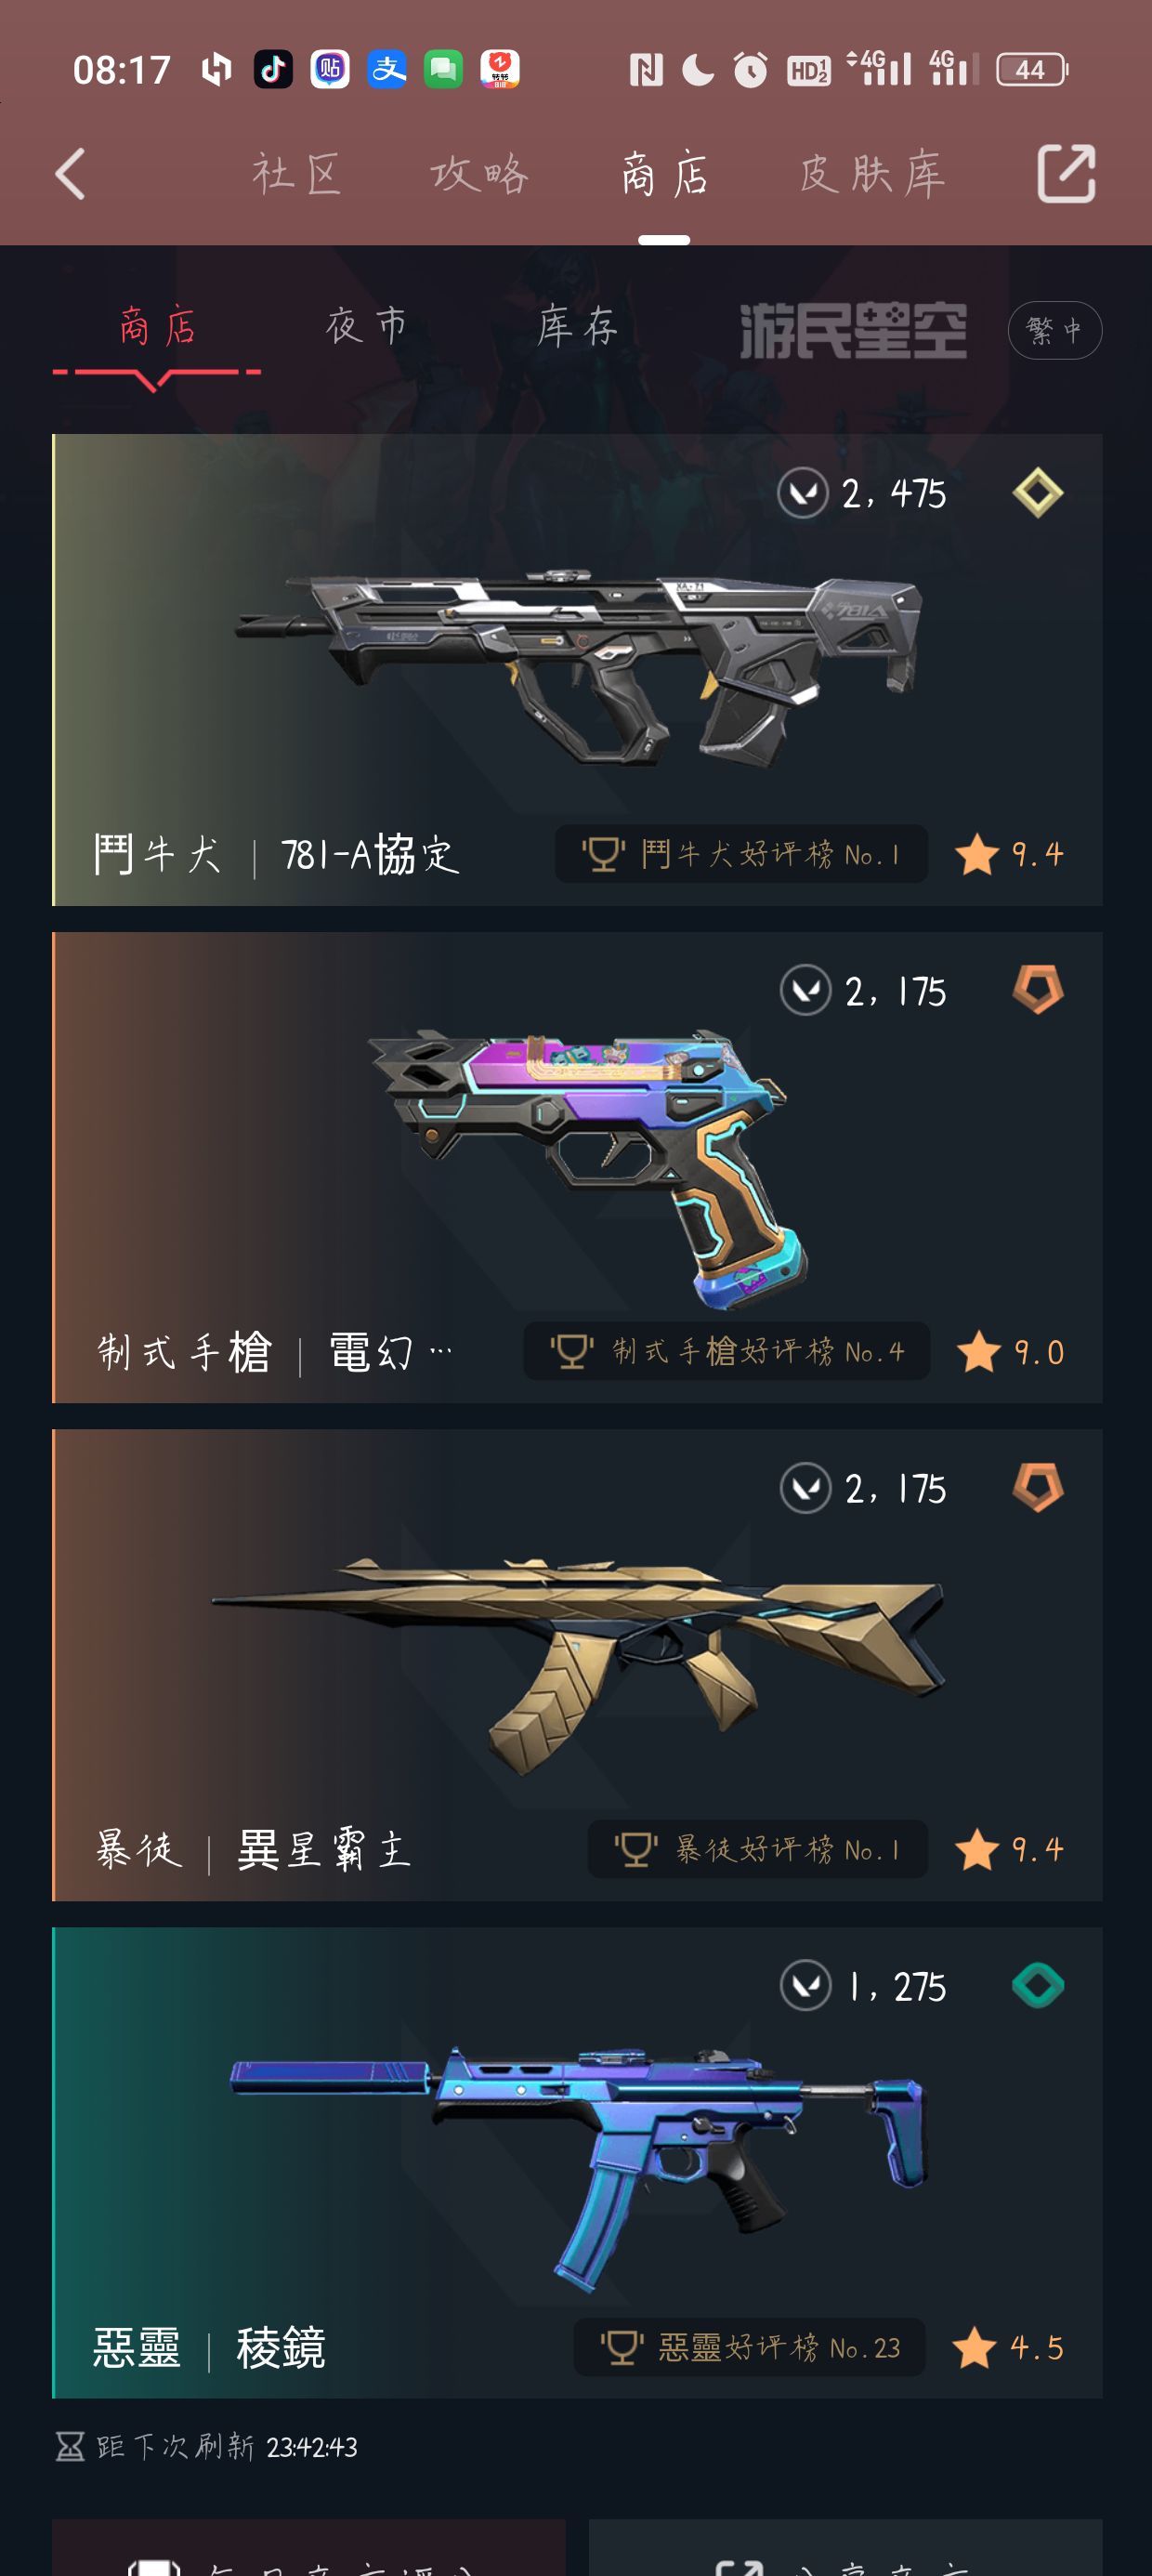Select the 库存 sub-tab
The width and height of the screenshot is (1152, 2576).
[x=578, y=326]
